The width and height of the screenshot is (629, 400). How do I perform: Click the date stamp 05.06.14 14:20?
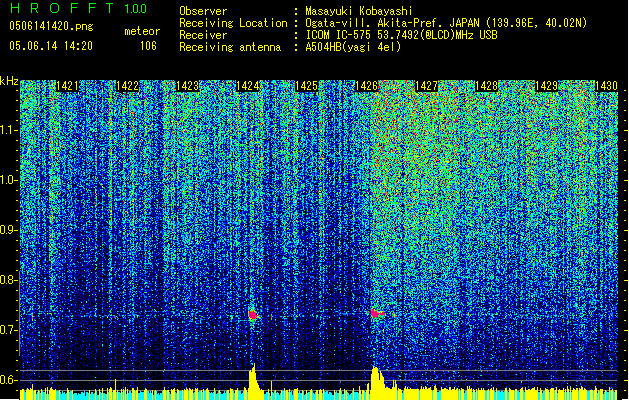[x=51, y=46]
